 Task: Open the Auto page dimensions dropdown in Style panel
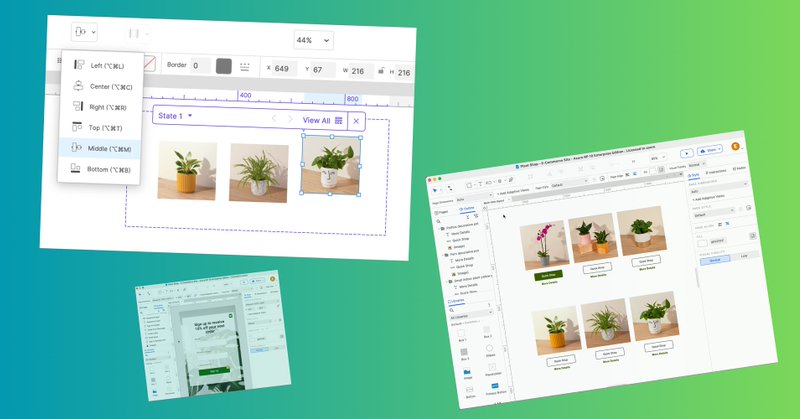tap(718, 187)
